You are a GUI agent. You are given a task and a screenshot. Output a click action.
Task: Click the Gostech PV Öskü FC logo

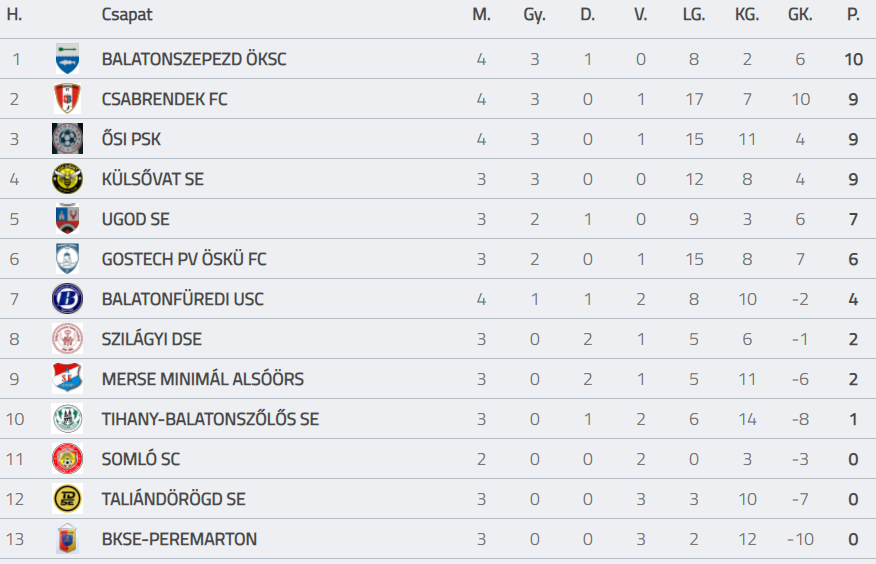(67, 259)
